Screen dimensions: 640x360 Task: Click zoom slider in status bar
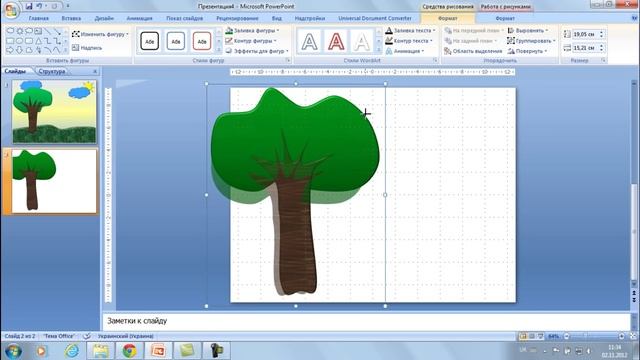593,336
